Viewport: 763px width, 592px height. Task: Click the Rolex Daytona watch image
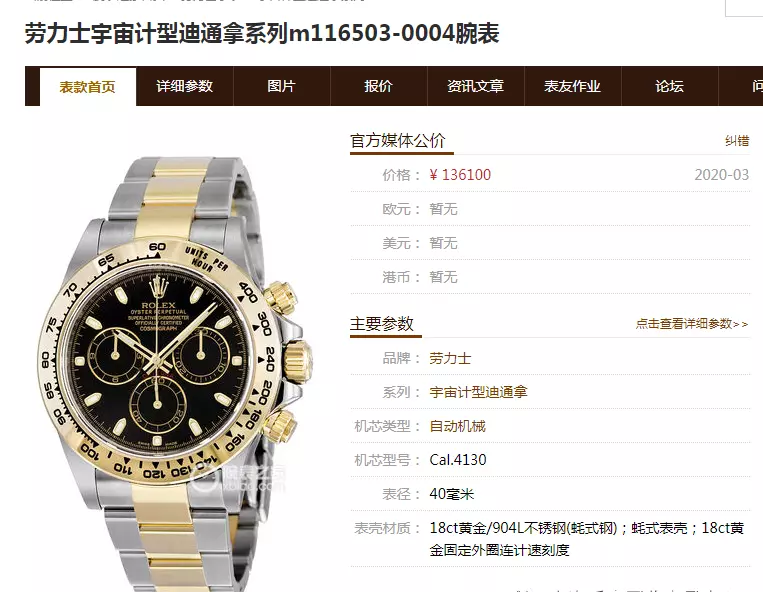click(173, 372)
